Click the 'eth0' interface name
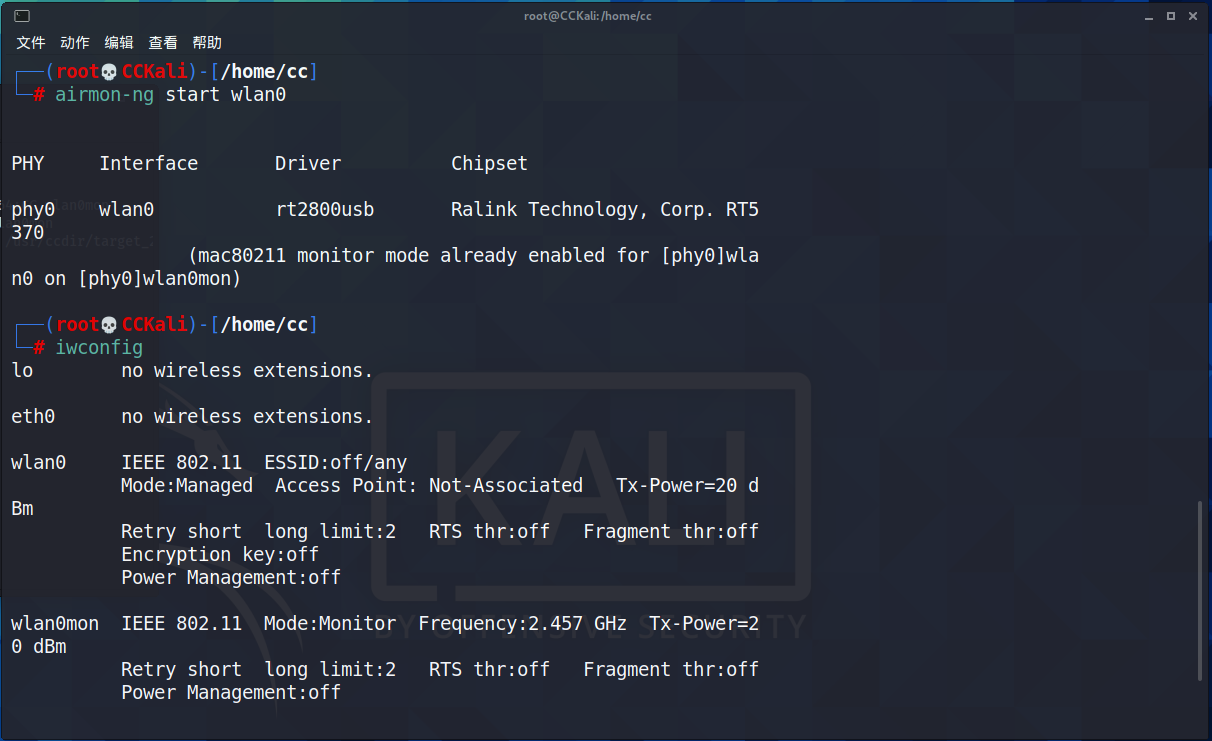Viewport: 1212px width, 741px height. (x=33, y=416)
